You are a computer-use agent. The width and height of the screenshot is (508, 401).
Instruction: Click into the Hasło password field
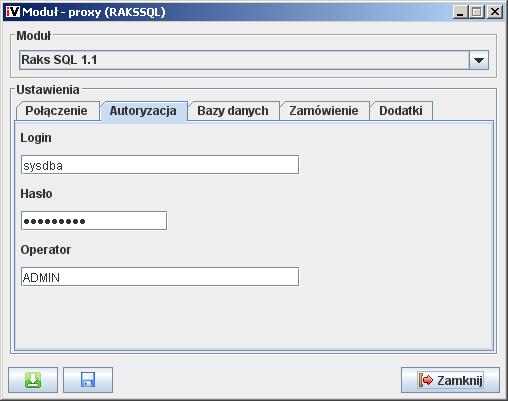point(94,220)
